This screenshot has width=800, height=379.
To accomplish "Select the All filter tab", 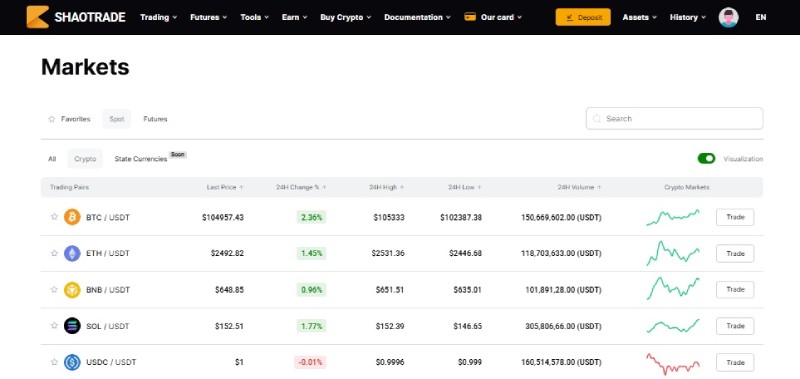I will click(x=52, y=159).
